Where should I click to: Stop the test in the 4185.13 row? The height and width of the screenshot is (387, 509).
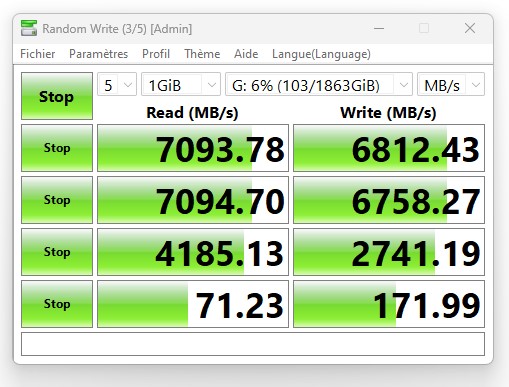57,252
